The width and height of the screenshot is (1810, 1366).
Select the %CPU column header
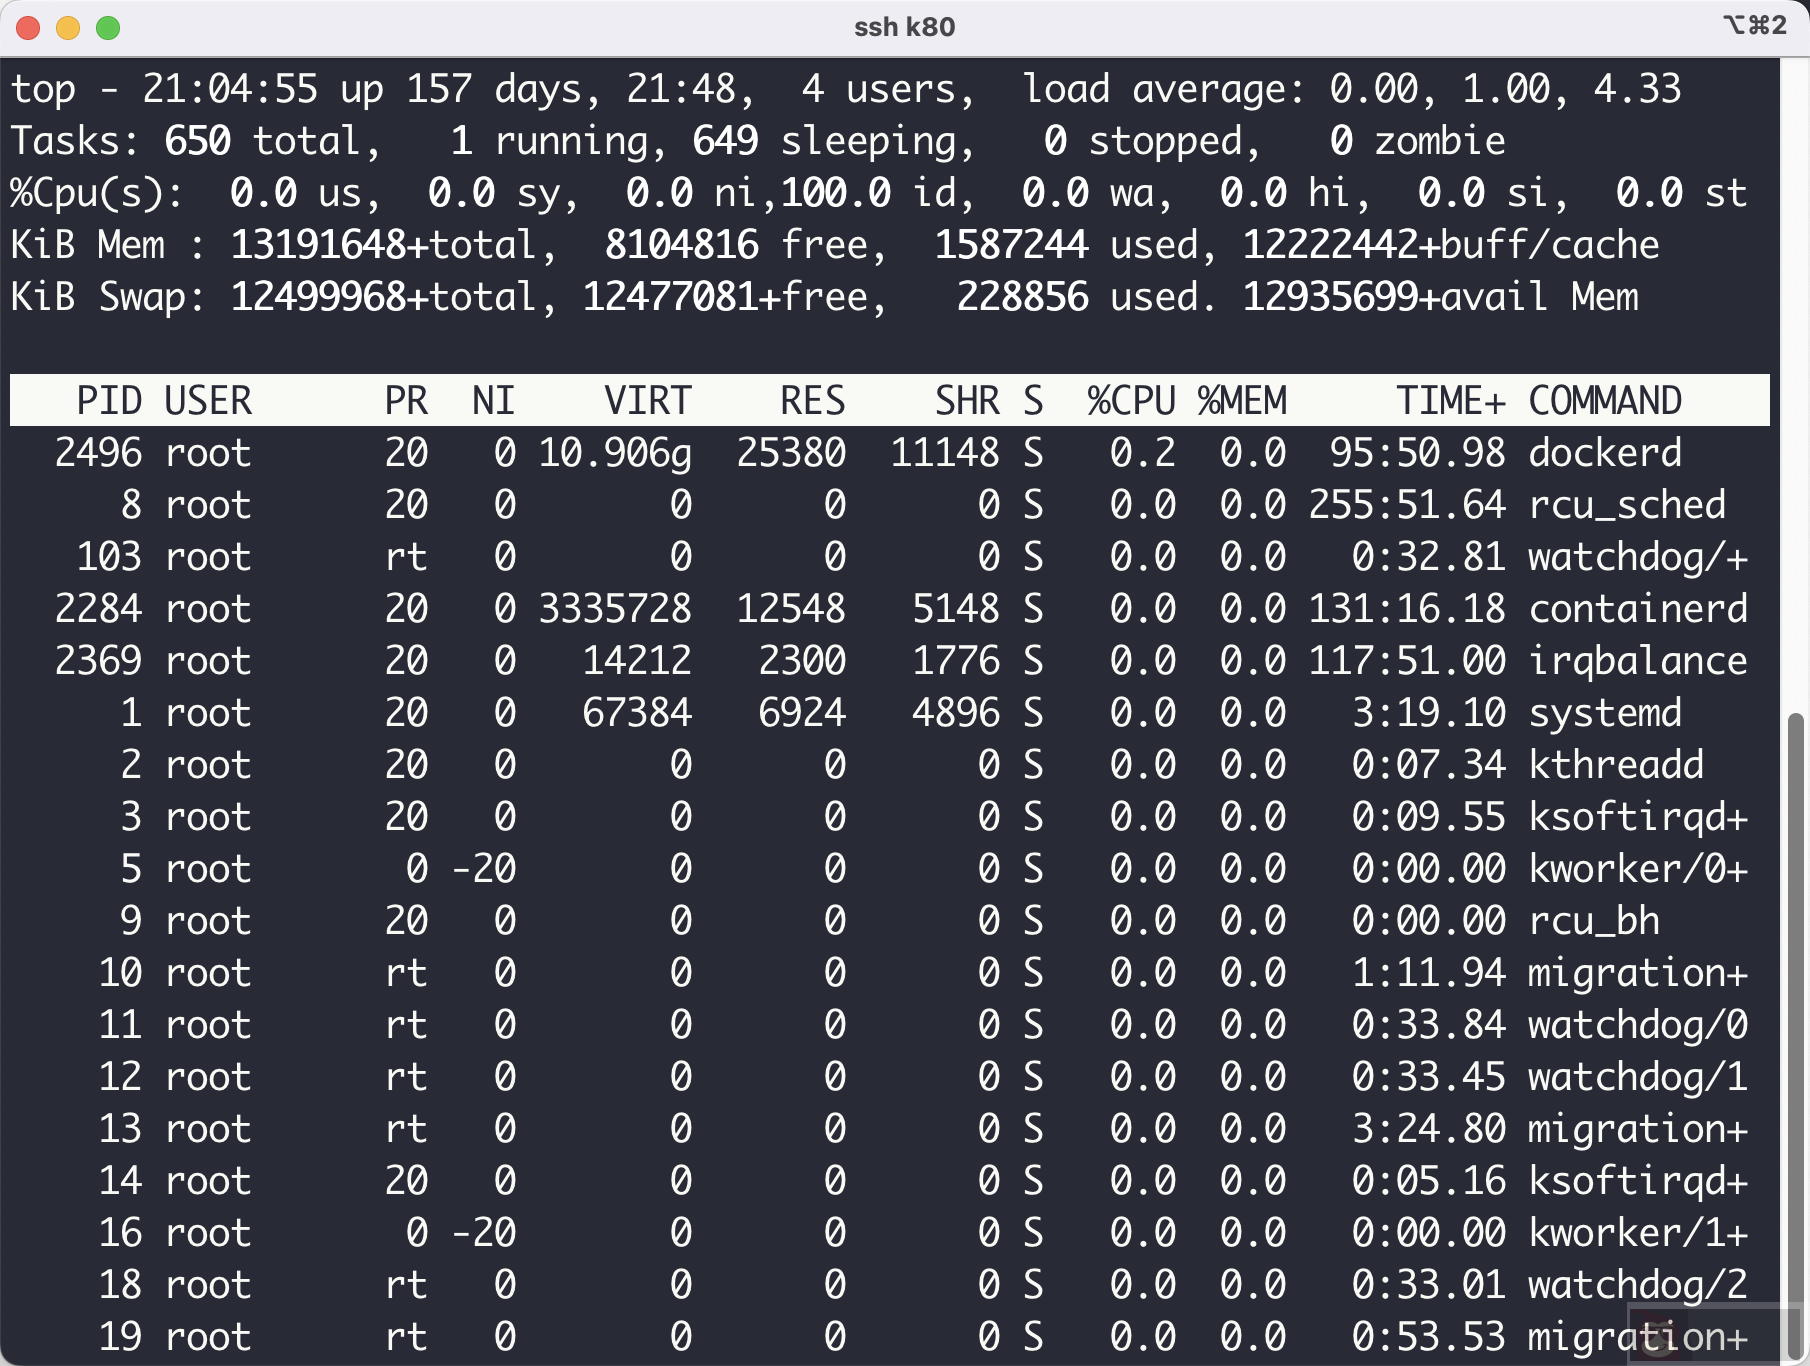click(x=1130, y=400)
